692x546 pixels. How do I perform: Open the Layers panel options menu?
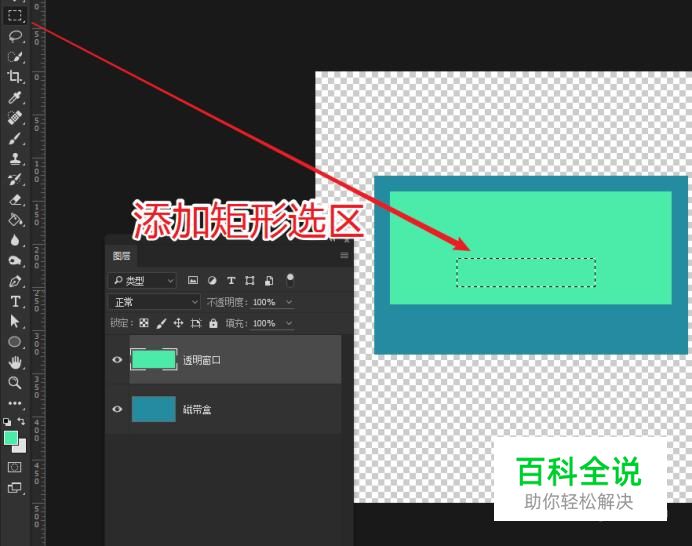pos(344,256)
